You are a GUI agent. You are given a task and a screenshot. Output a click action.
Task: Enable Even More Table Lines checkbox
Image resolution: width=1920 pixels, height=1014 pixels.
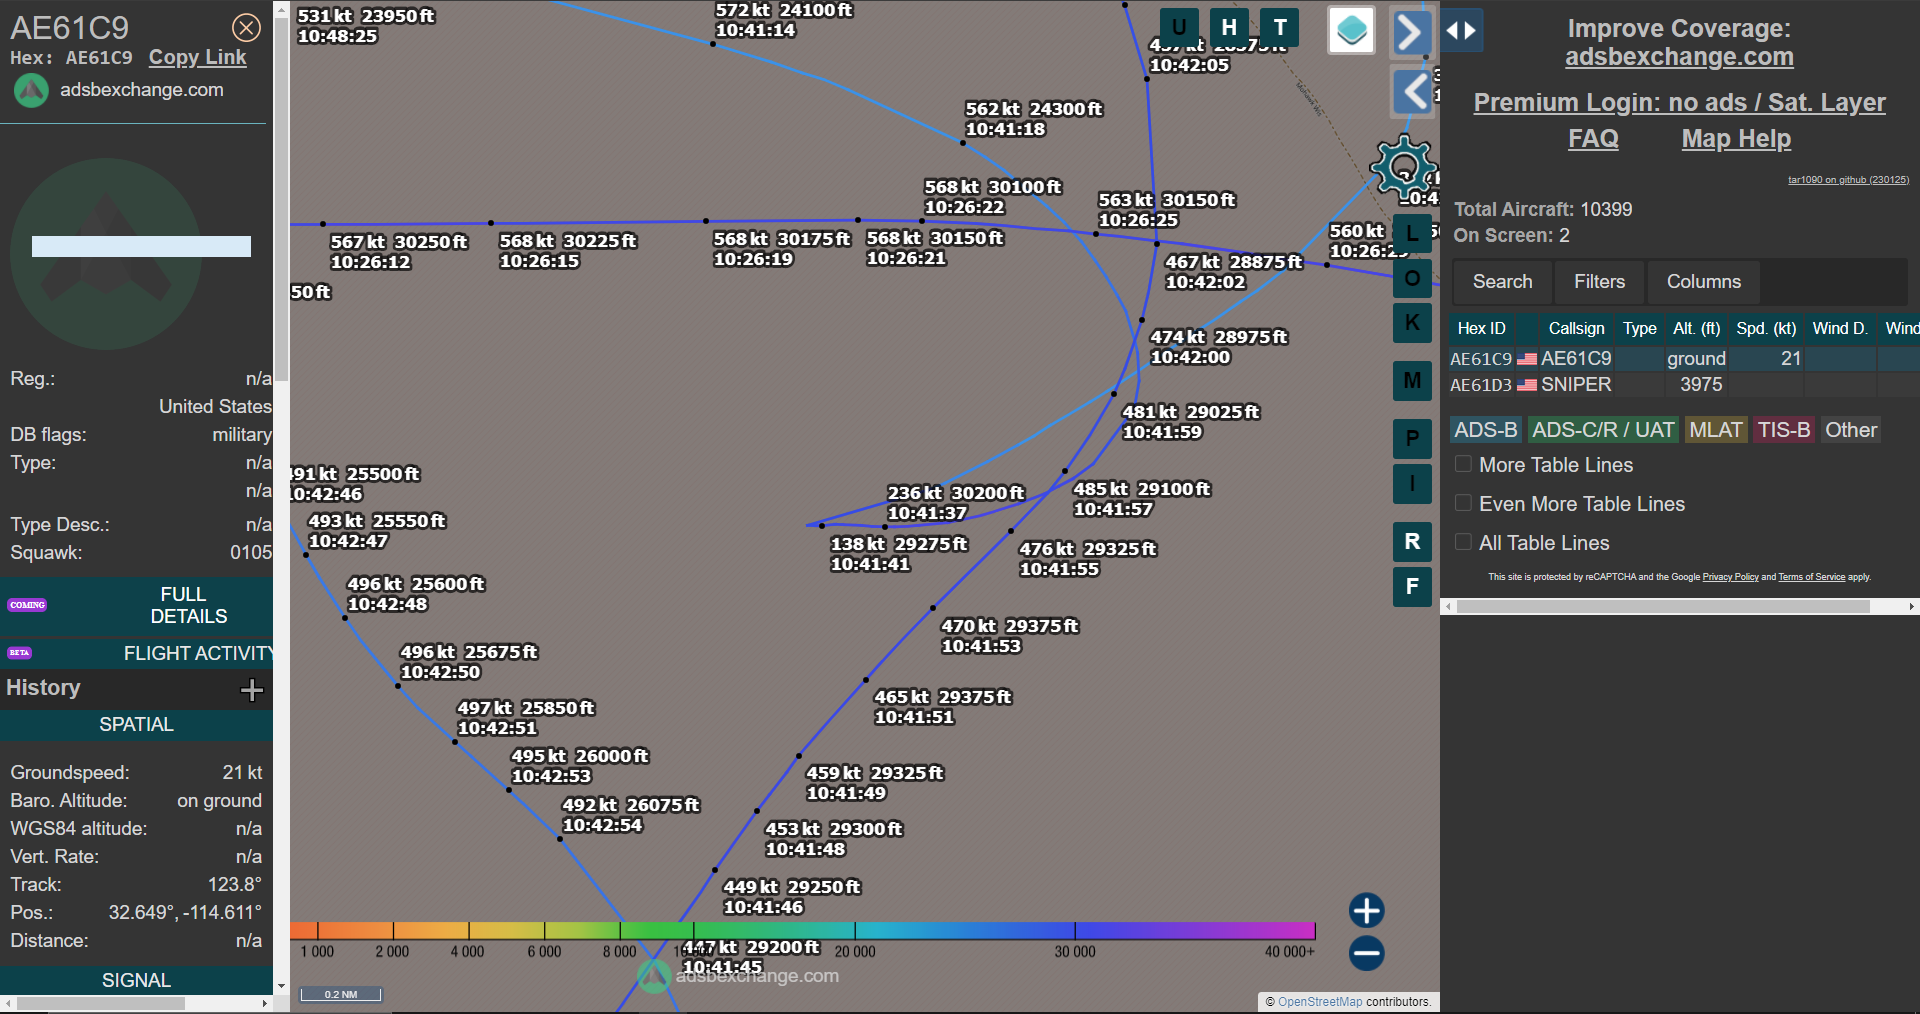[1463, 503]
